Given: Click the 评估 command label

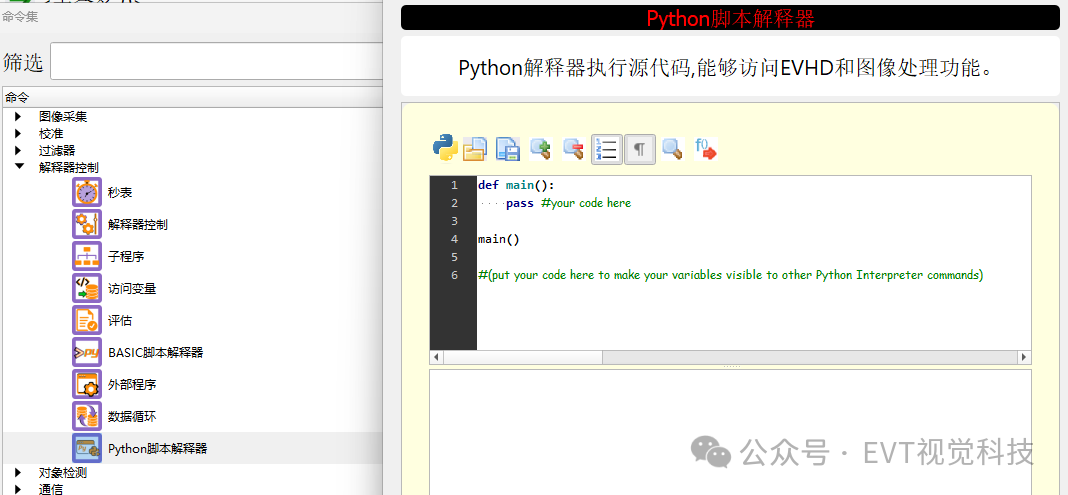Looking at the screenshot, I should point(120,321).
